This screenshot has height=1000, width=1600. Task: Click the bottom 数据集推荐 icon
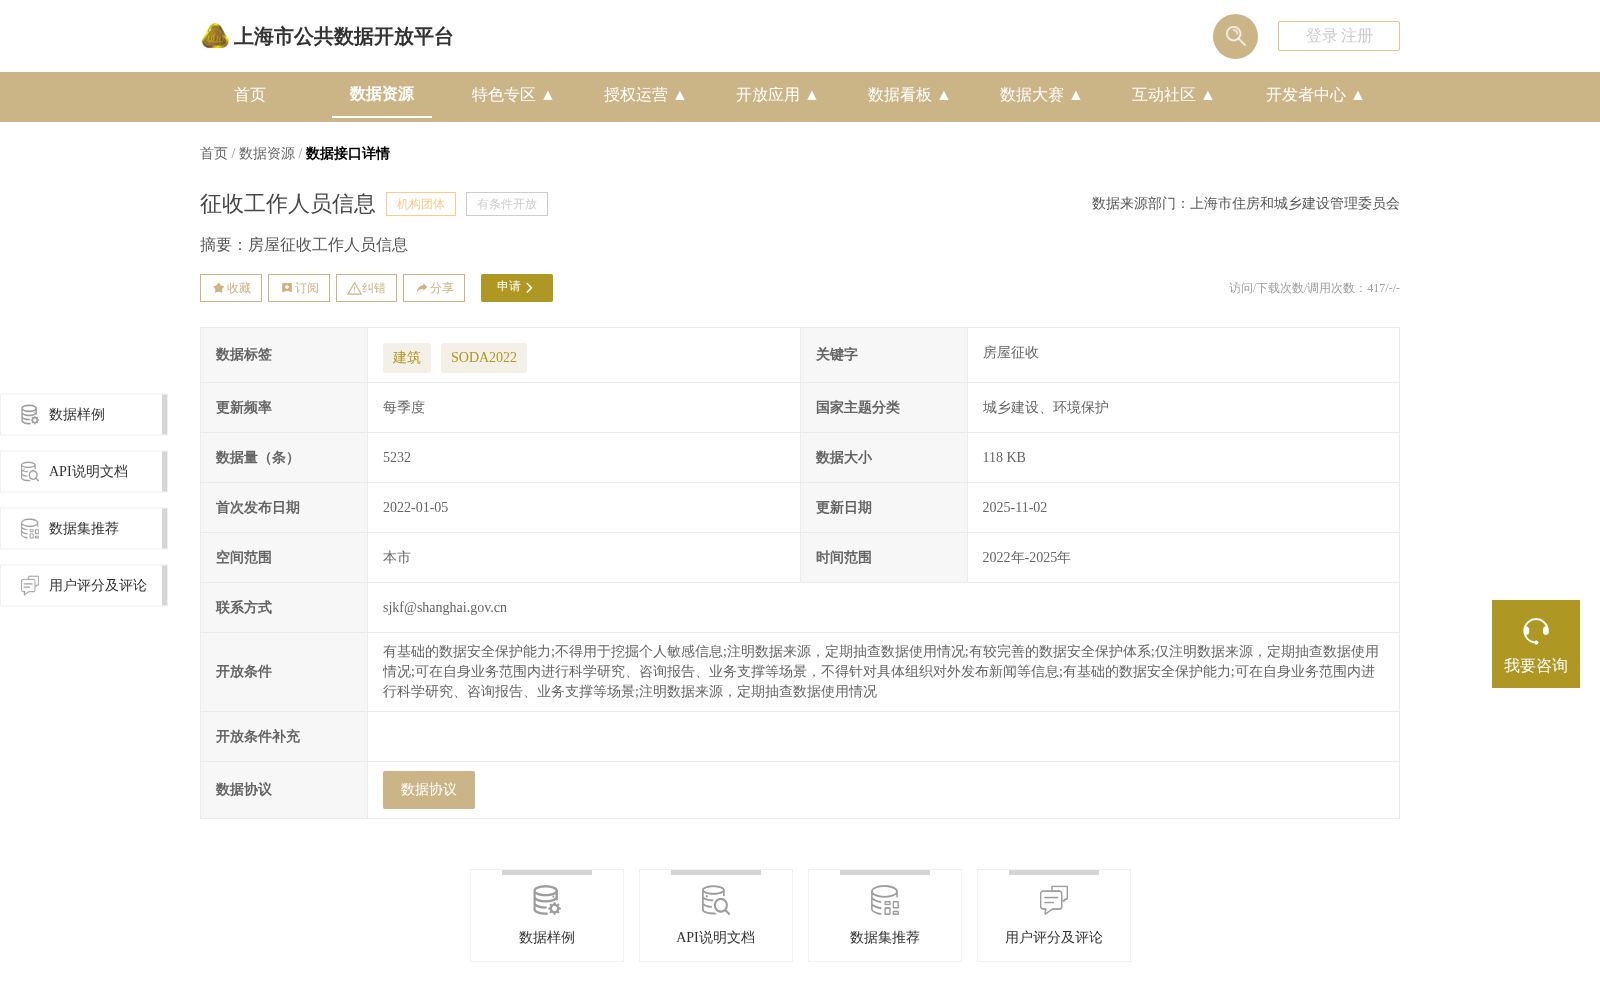(885, 900)
